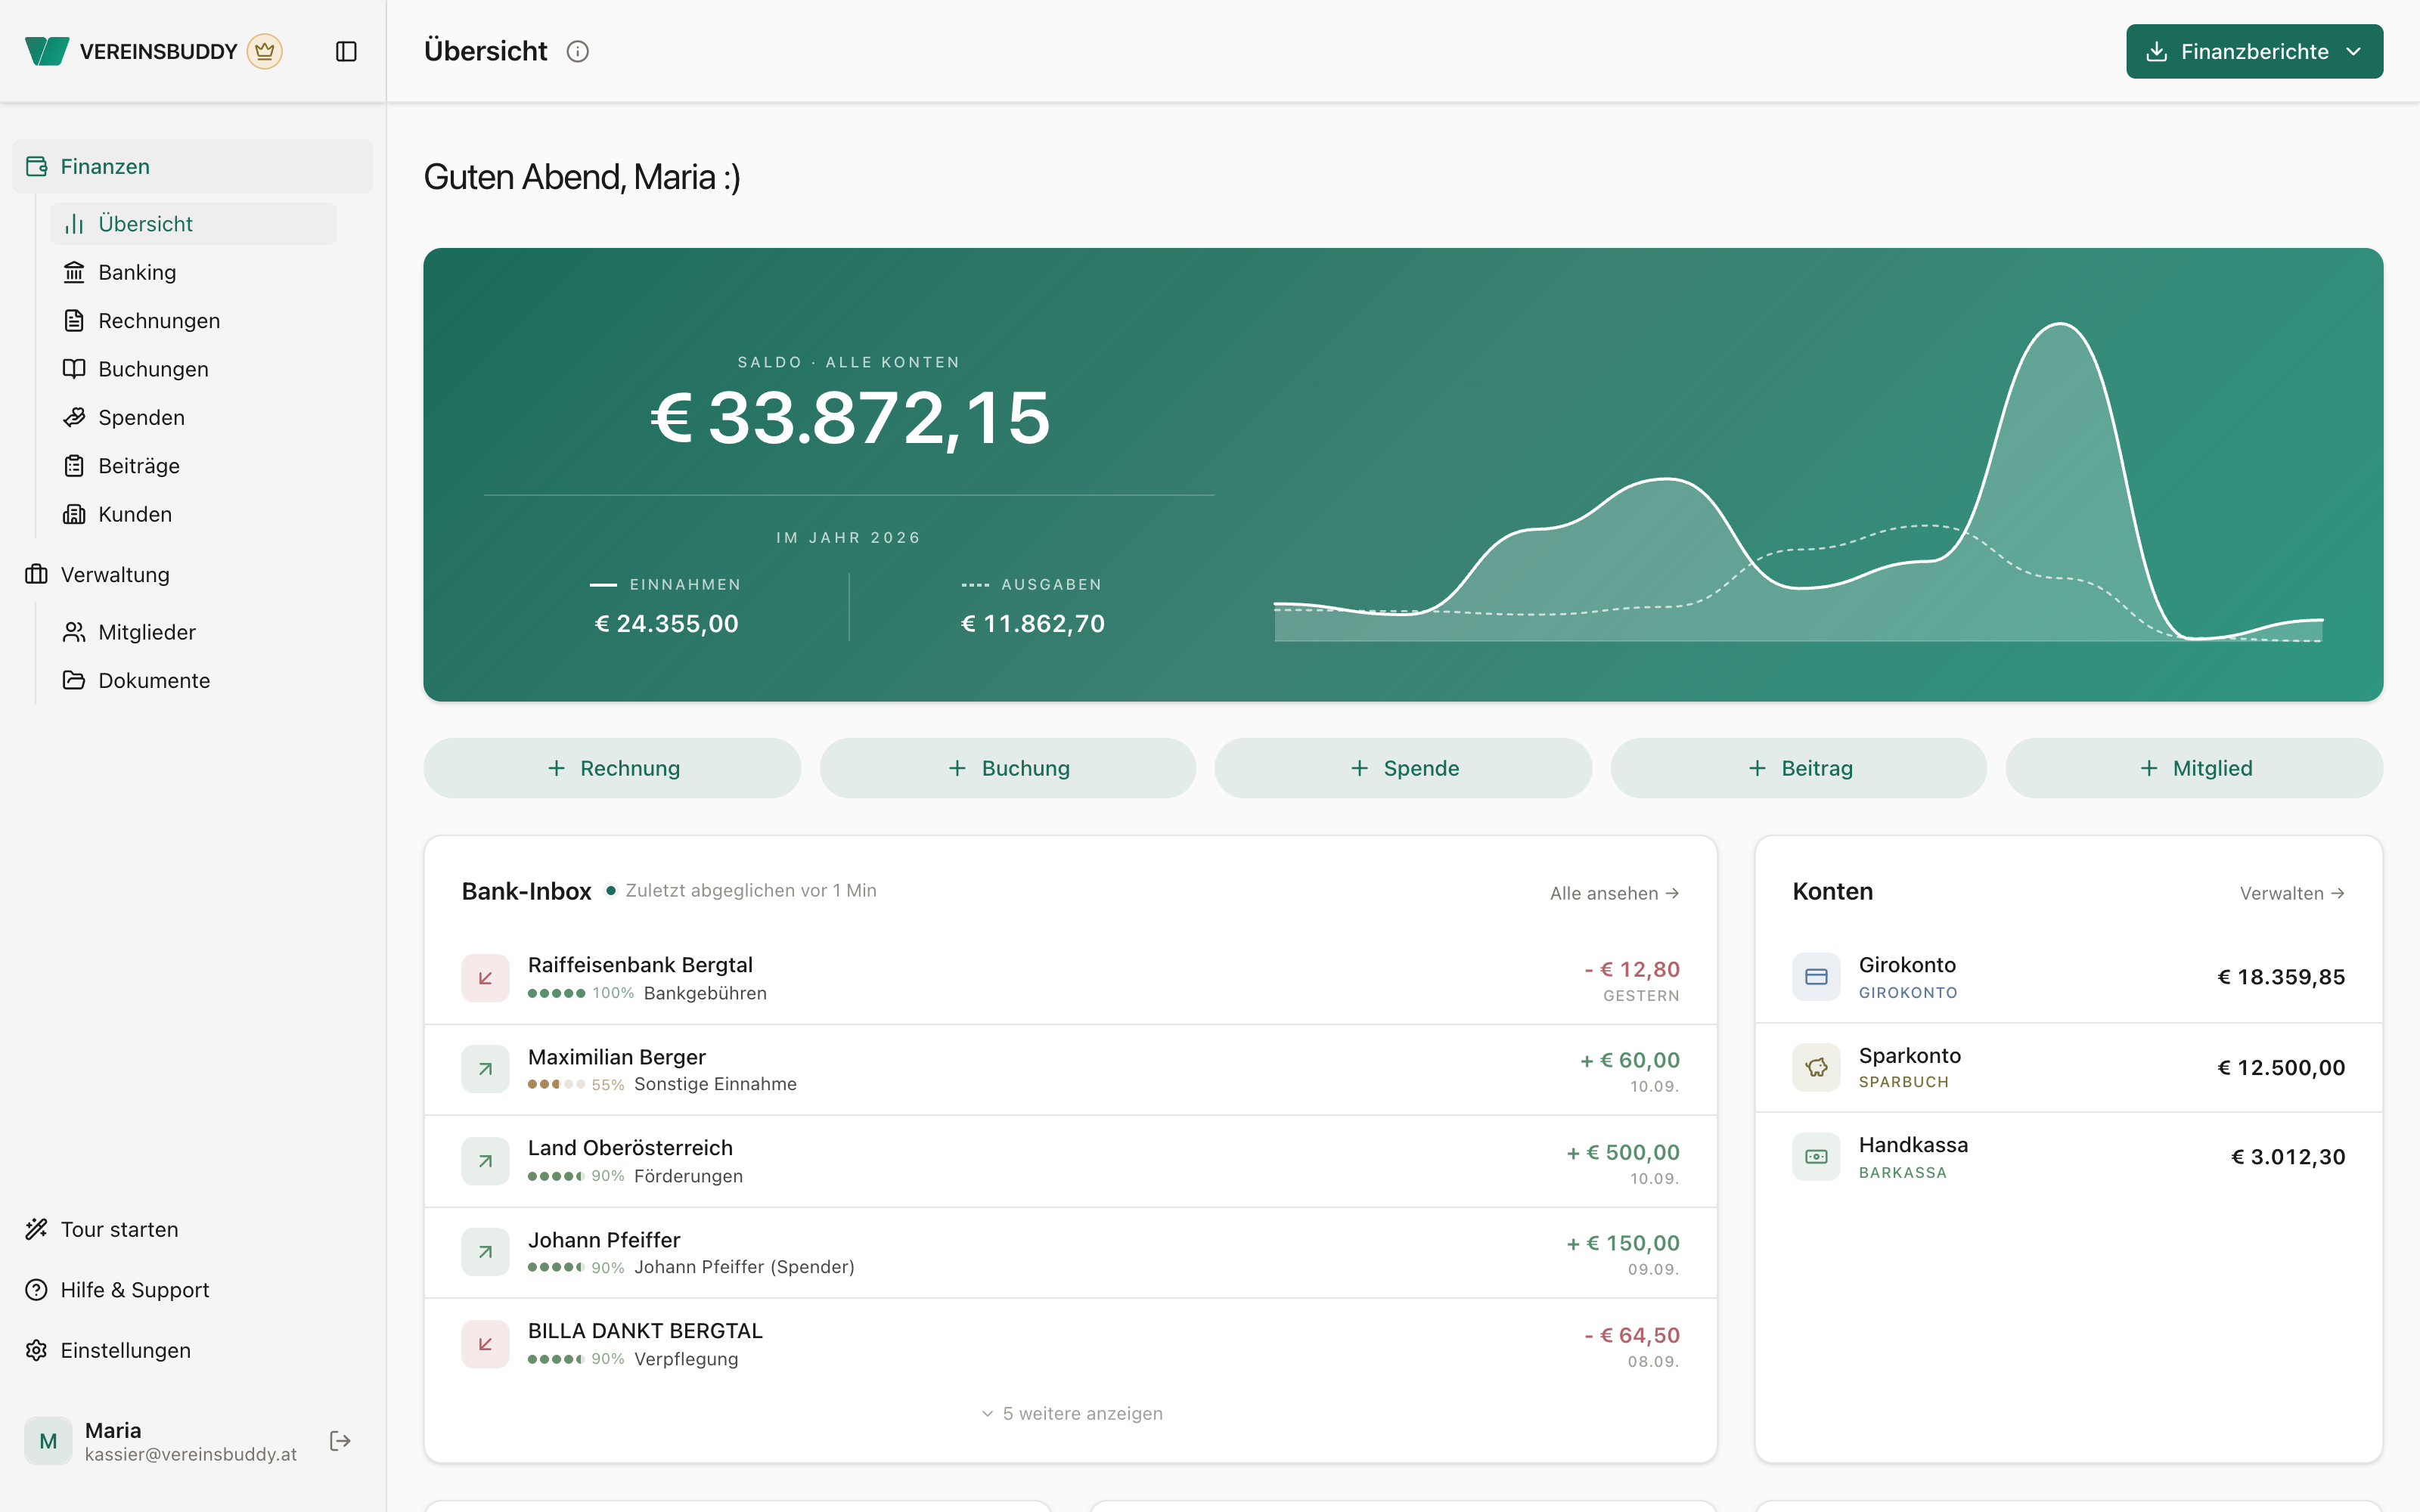The width and height of the screenshot is (2420, 1512).
Task: Add a new Spende
Action: (x=1403, y=768)
